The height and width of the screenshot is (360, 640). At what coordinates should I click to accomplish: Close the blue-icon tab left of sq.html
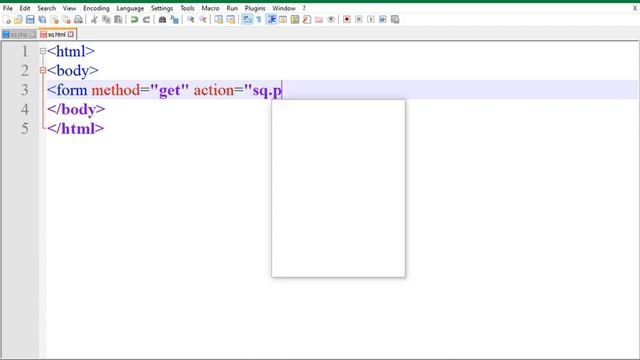pos(33,35)
